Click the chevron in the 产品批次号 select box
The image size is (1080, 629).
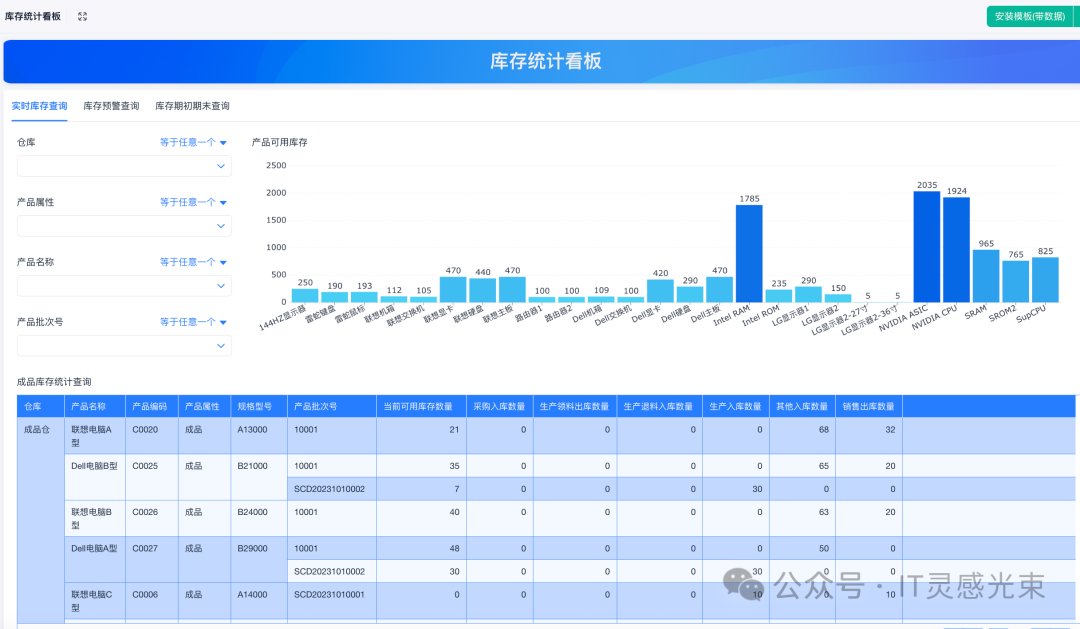(221, 346)
